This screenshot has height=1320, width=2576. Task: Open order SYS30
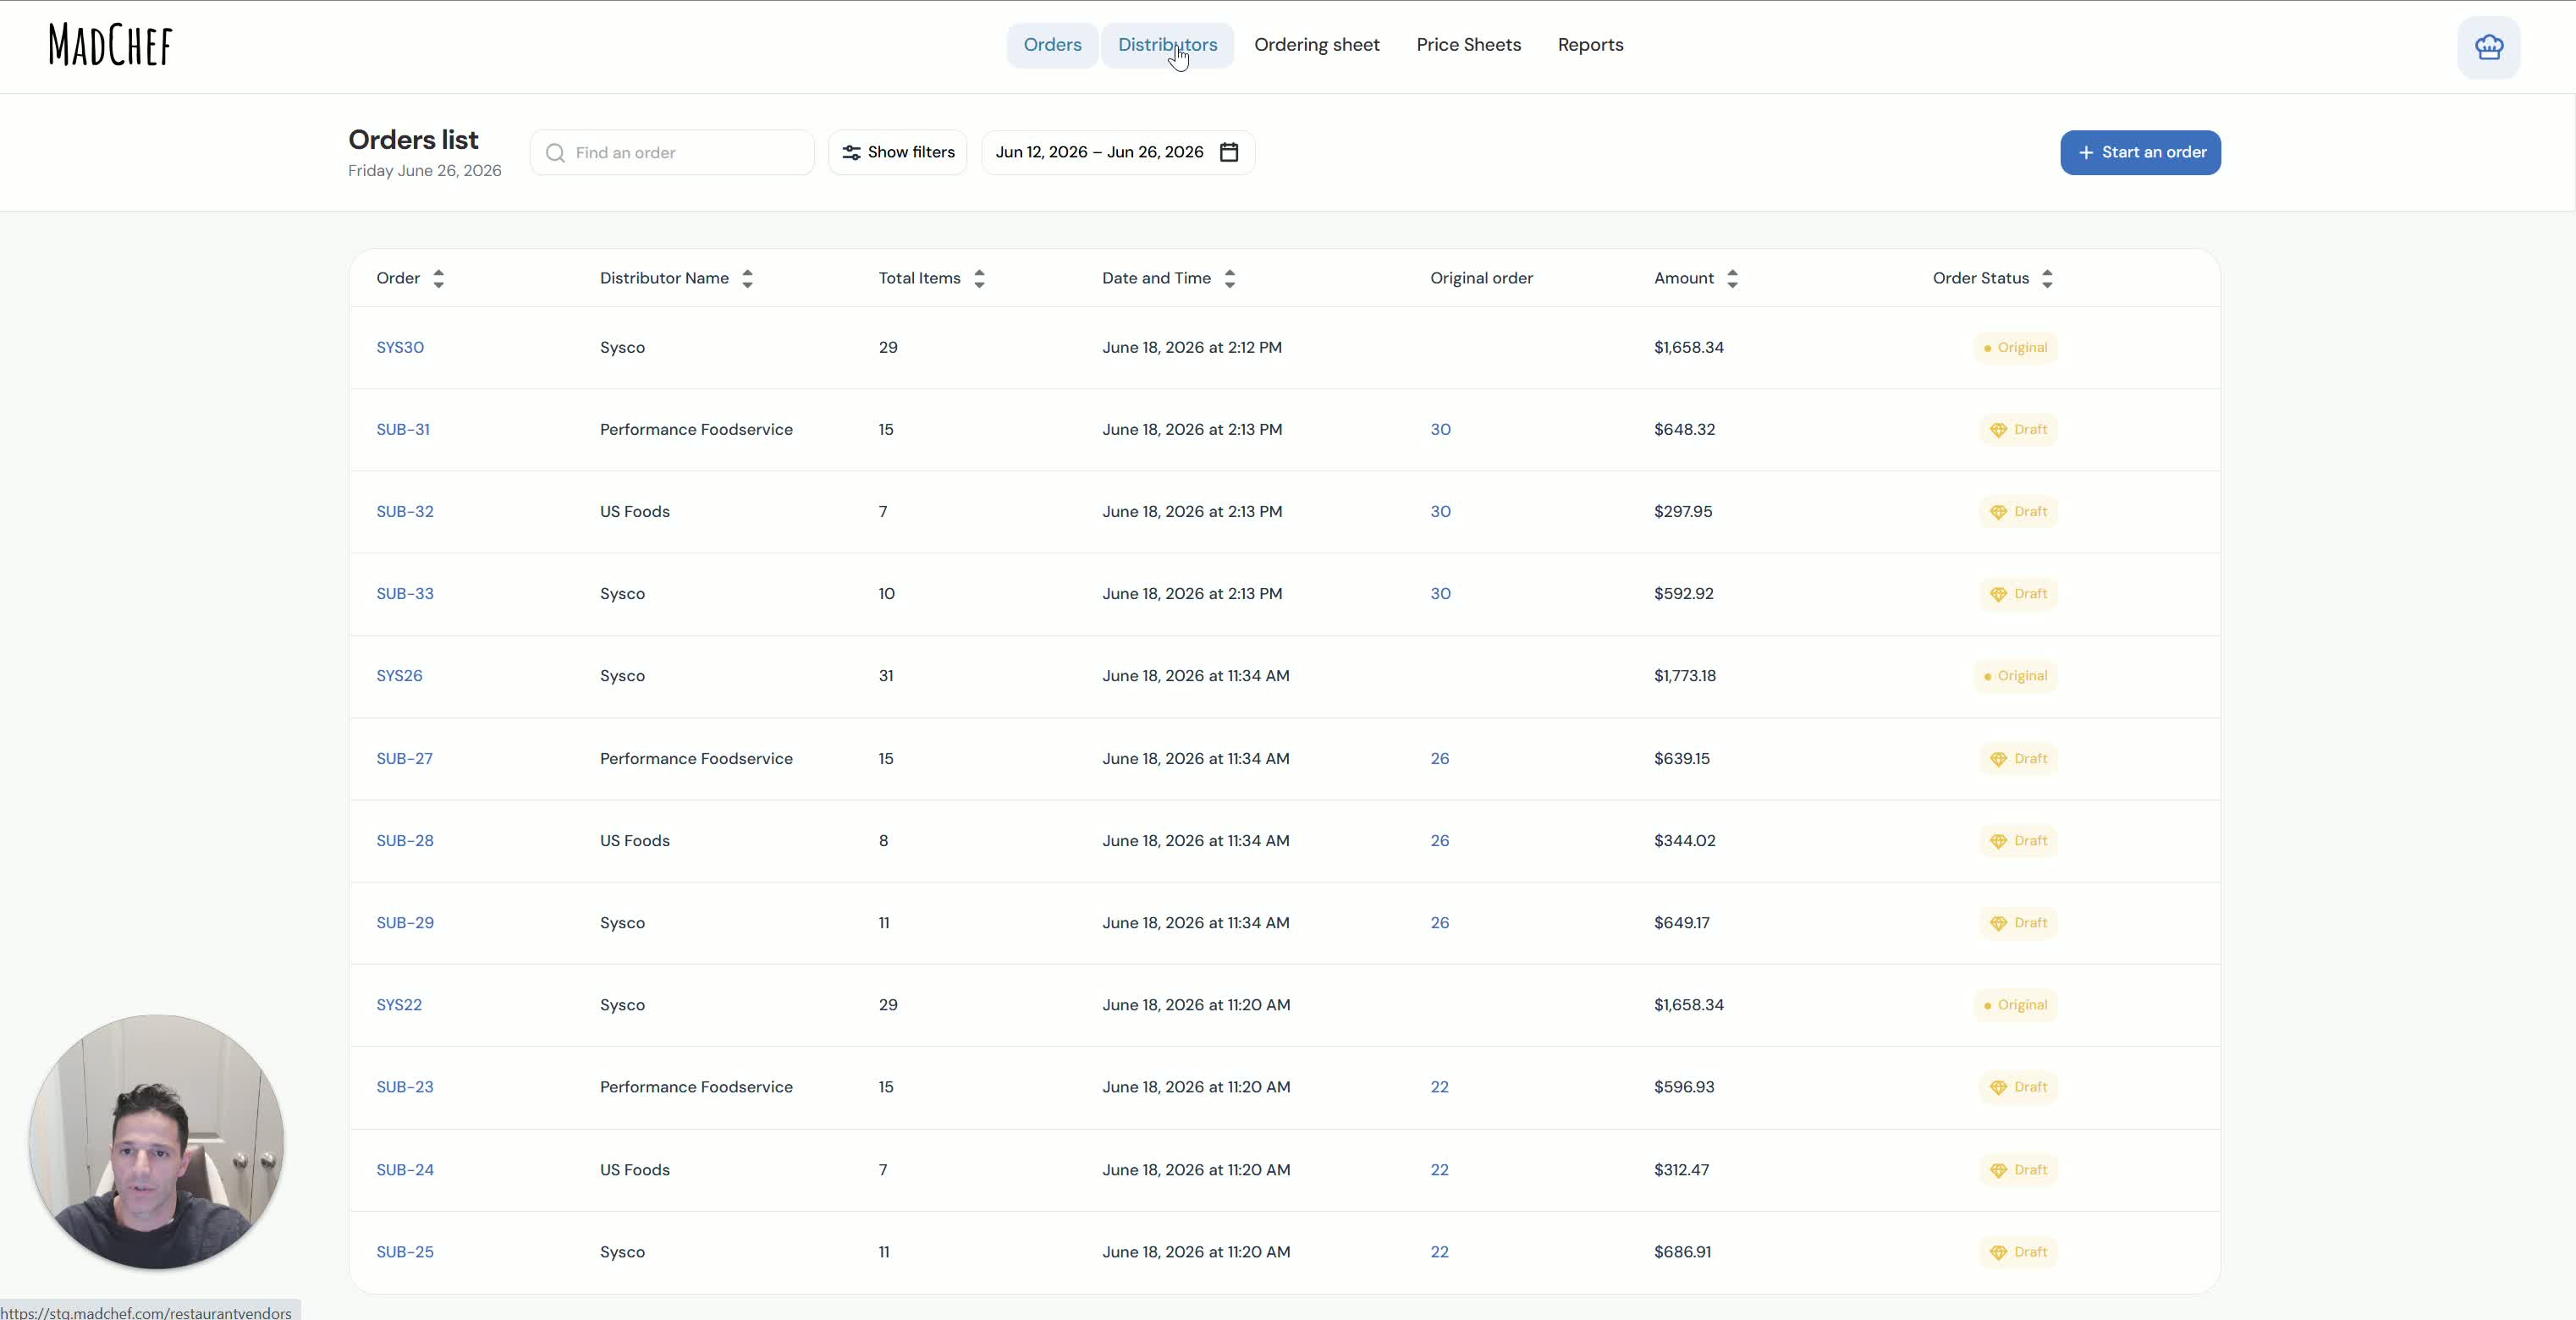coord(400,348)
